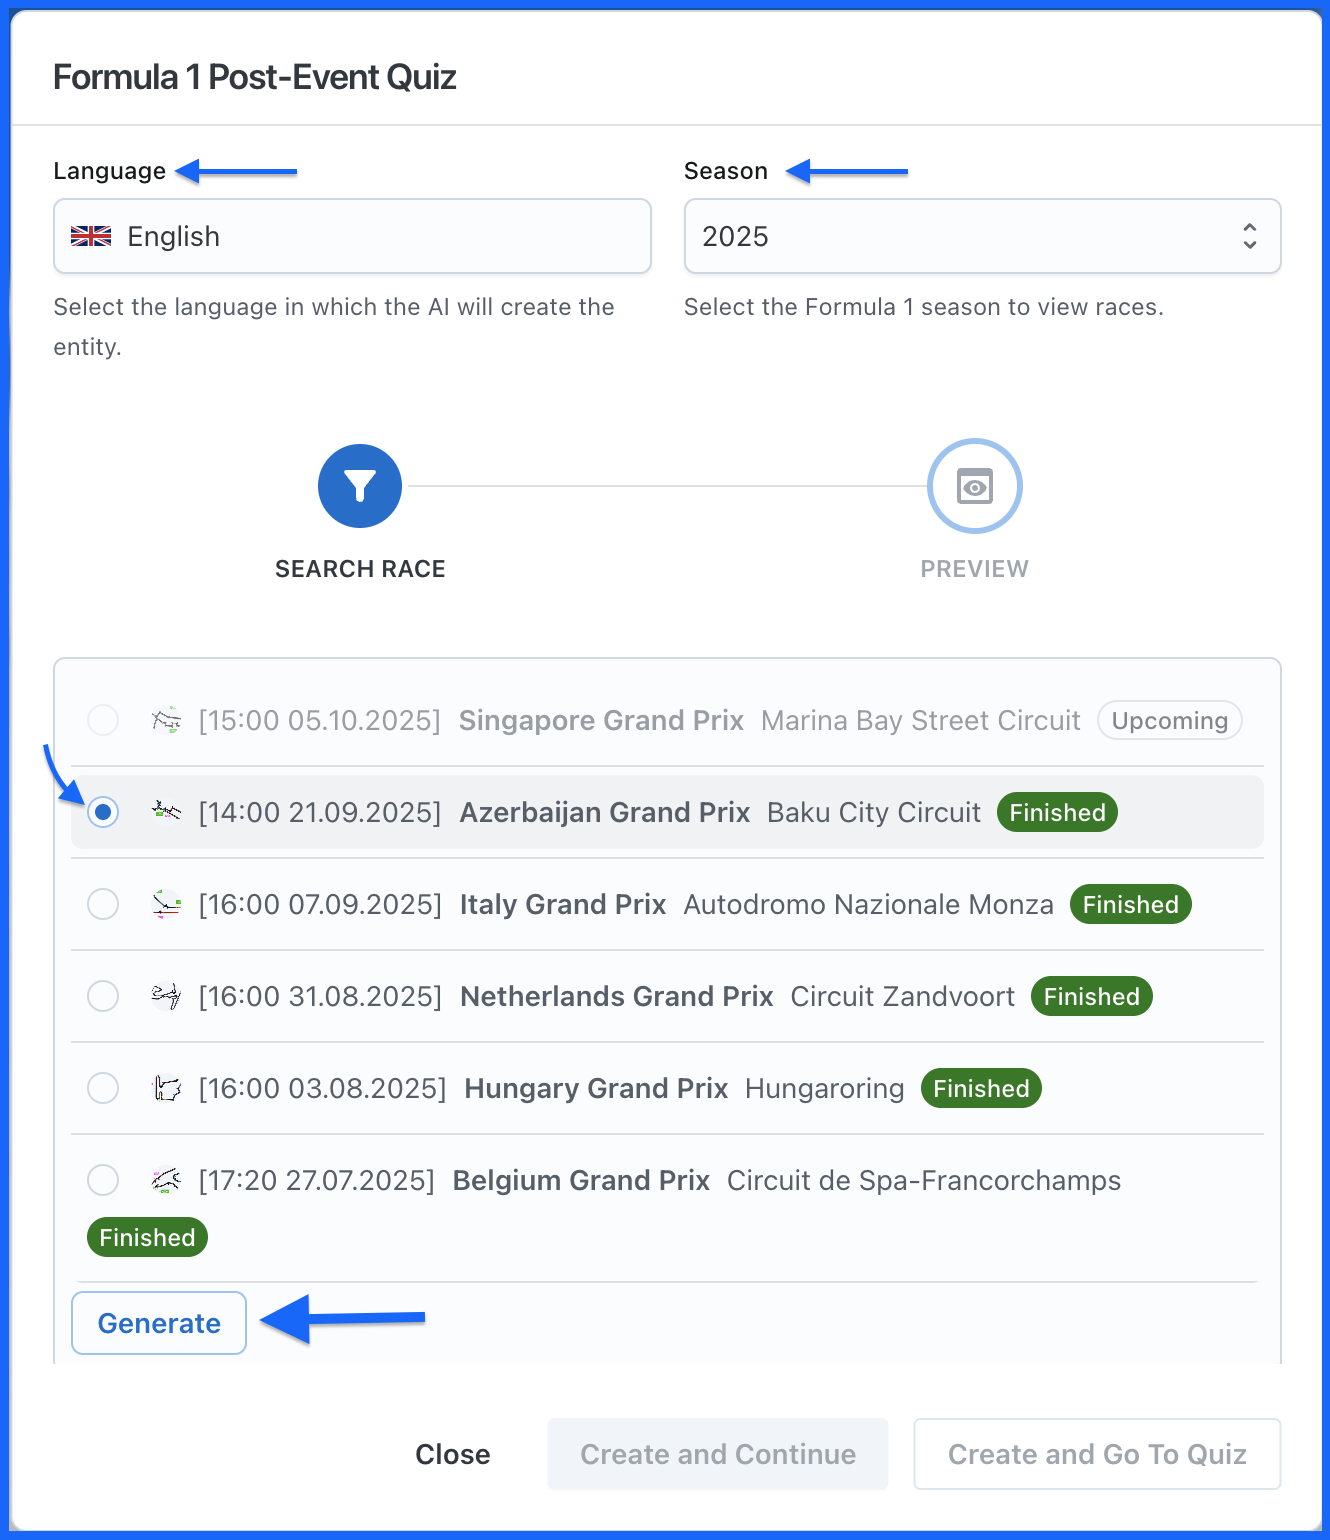
Task: Select the Netherlands Grand Prix radio button
Action: (103, 996)
